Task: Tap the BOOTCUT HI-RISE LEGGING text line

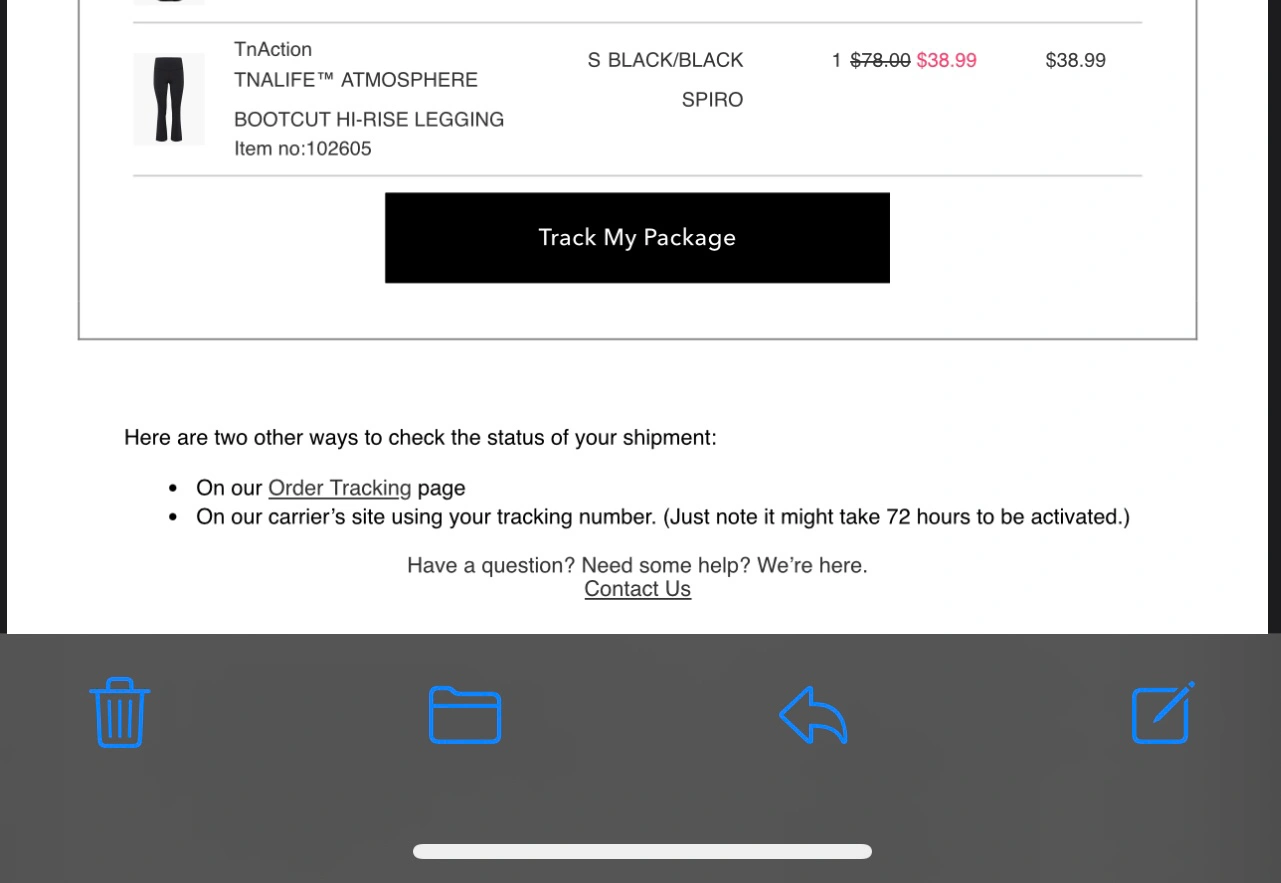Action: click(x=369, y=120)
